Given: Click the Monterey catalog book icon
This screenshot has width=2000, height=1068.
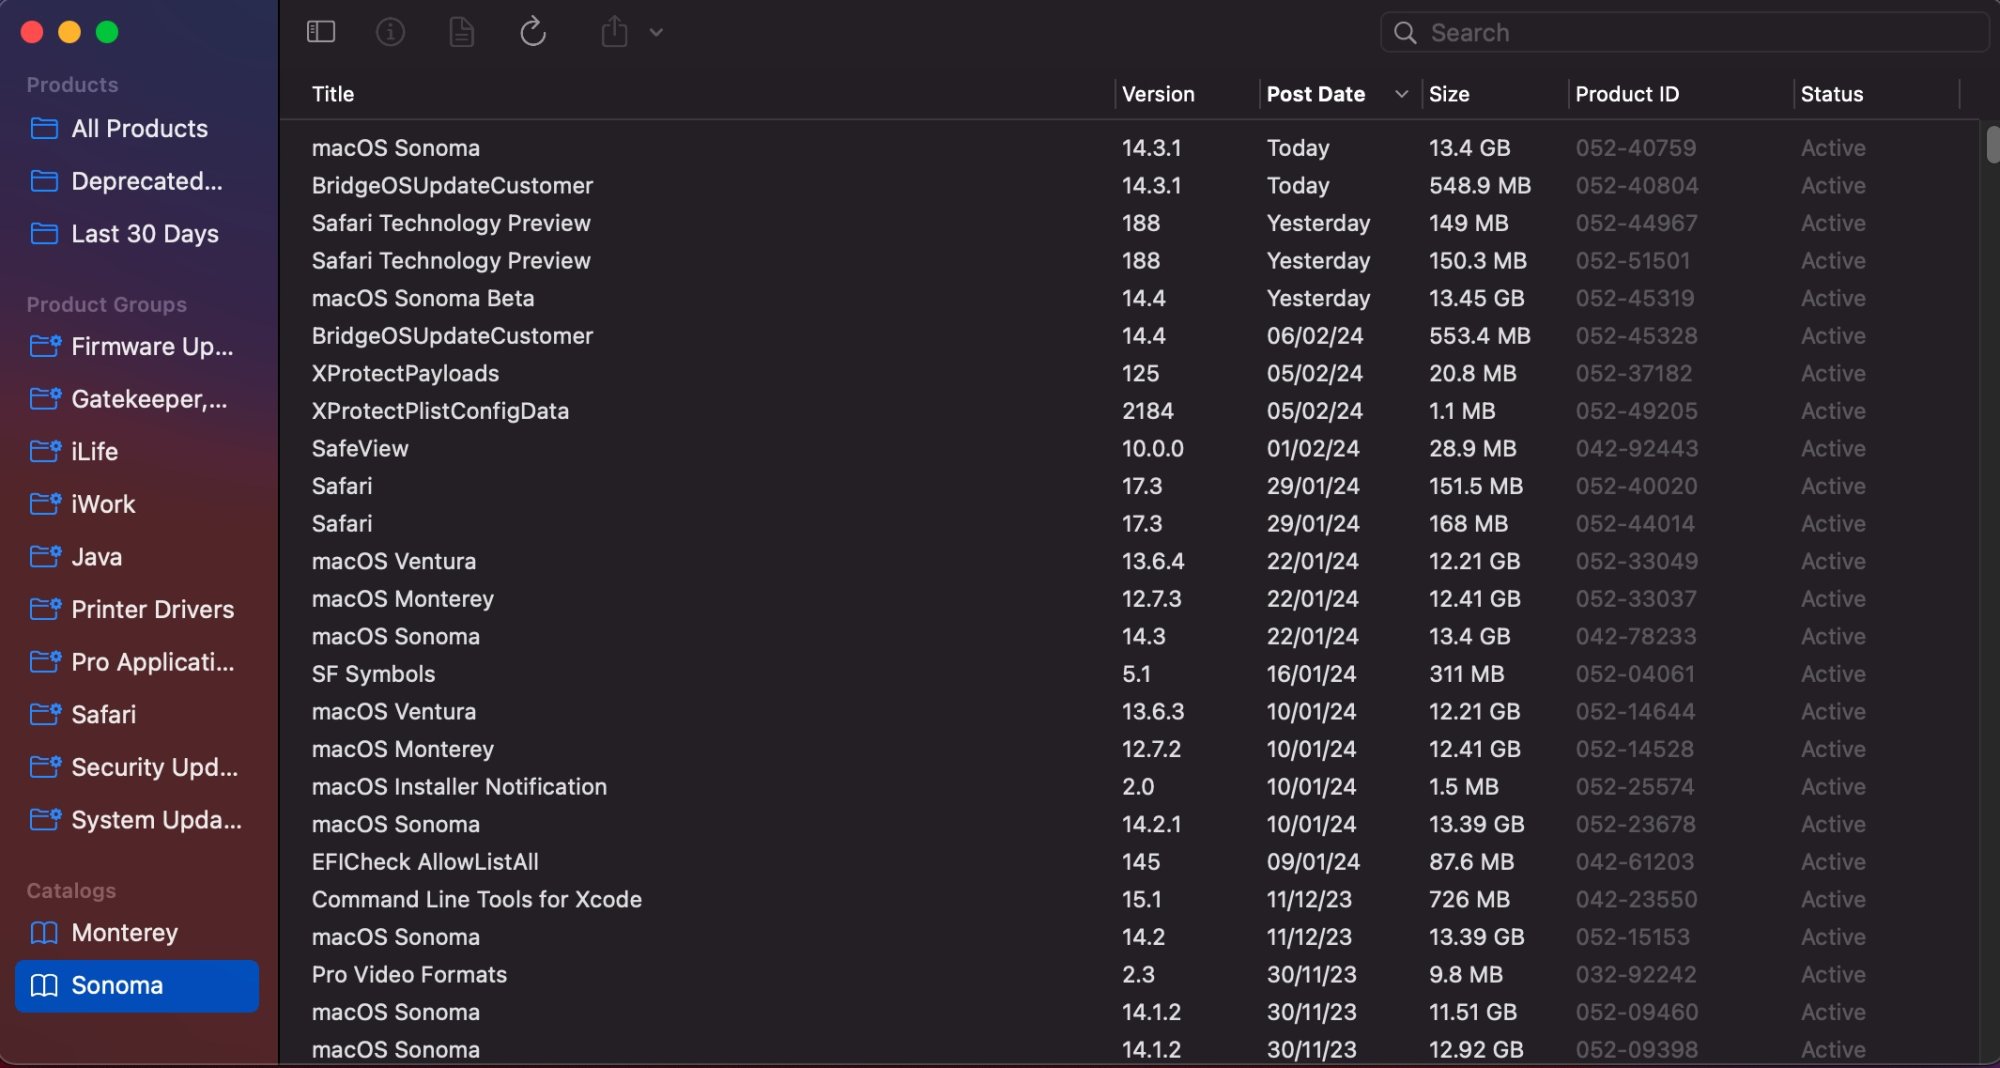Looking at the screenshot, I should coord(44,932).
